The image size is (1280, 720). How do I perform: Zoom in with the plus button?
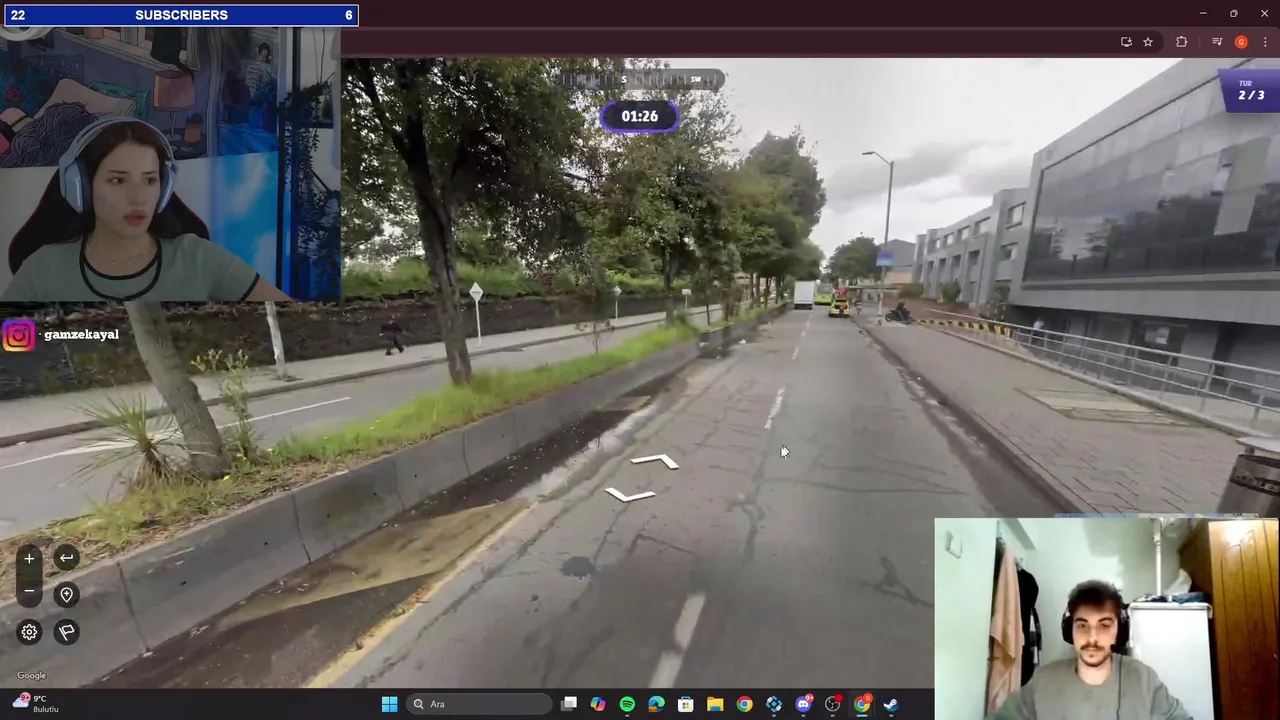[x=29, y=558]
